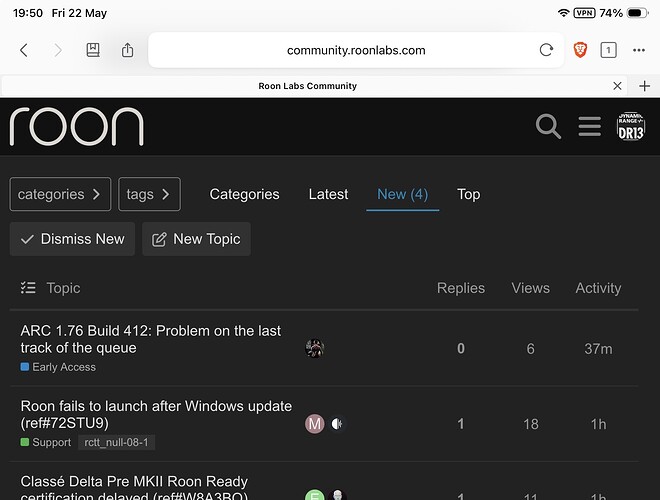Screen dimensions: 660x500
Task: Open the hamburger menu in Roon header
Action: (589, 126)
